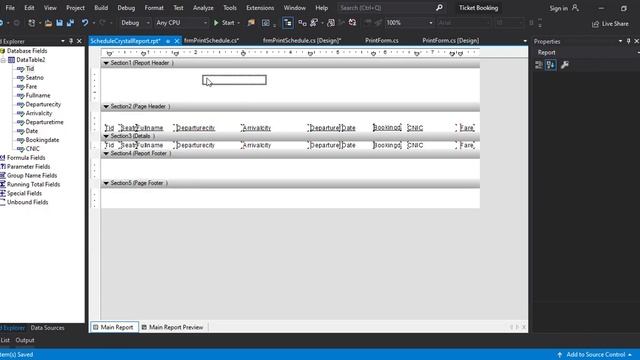Image resolution: width=640 pixels, height=360 pixels.
Task: Open the 100% zoom dropdown
Action: click(409, 23)
